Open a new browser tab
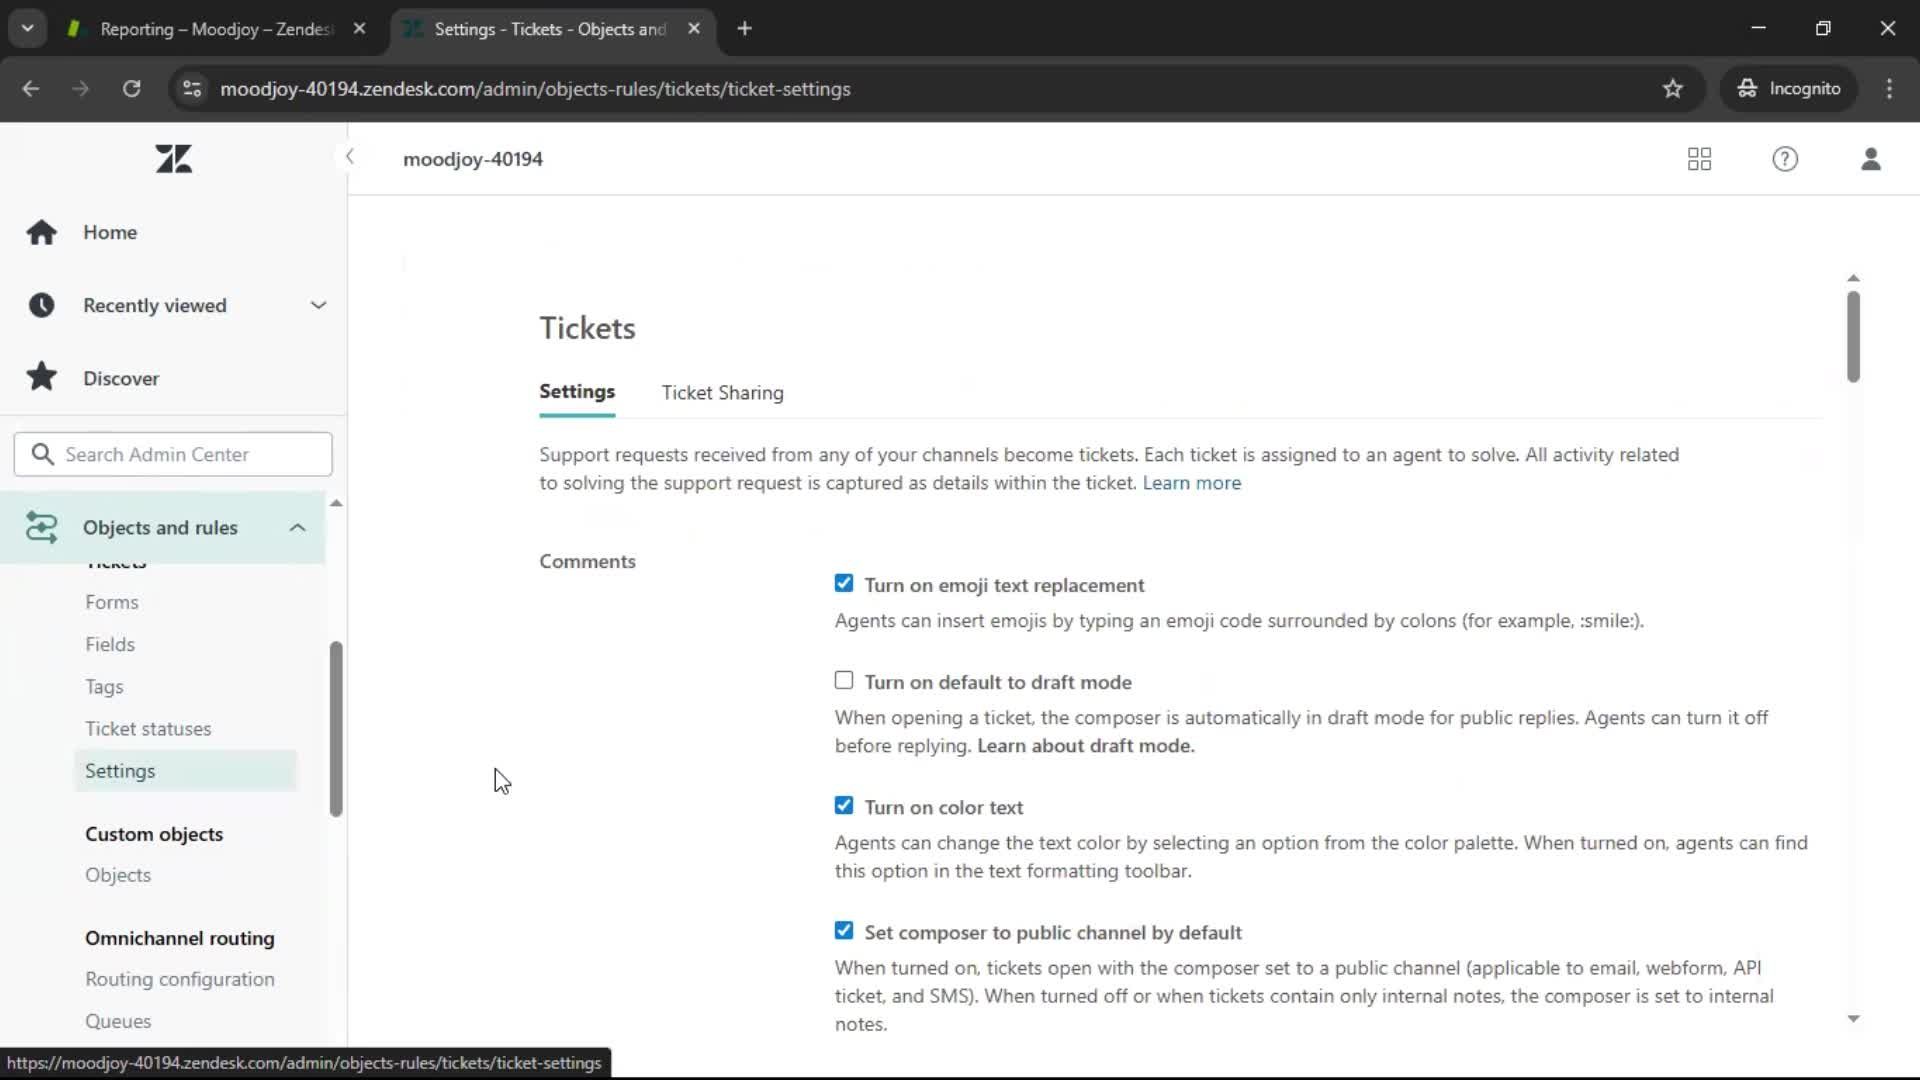1920x1080 pixels. (744, 28)
